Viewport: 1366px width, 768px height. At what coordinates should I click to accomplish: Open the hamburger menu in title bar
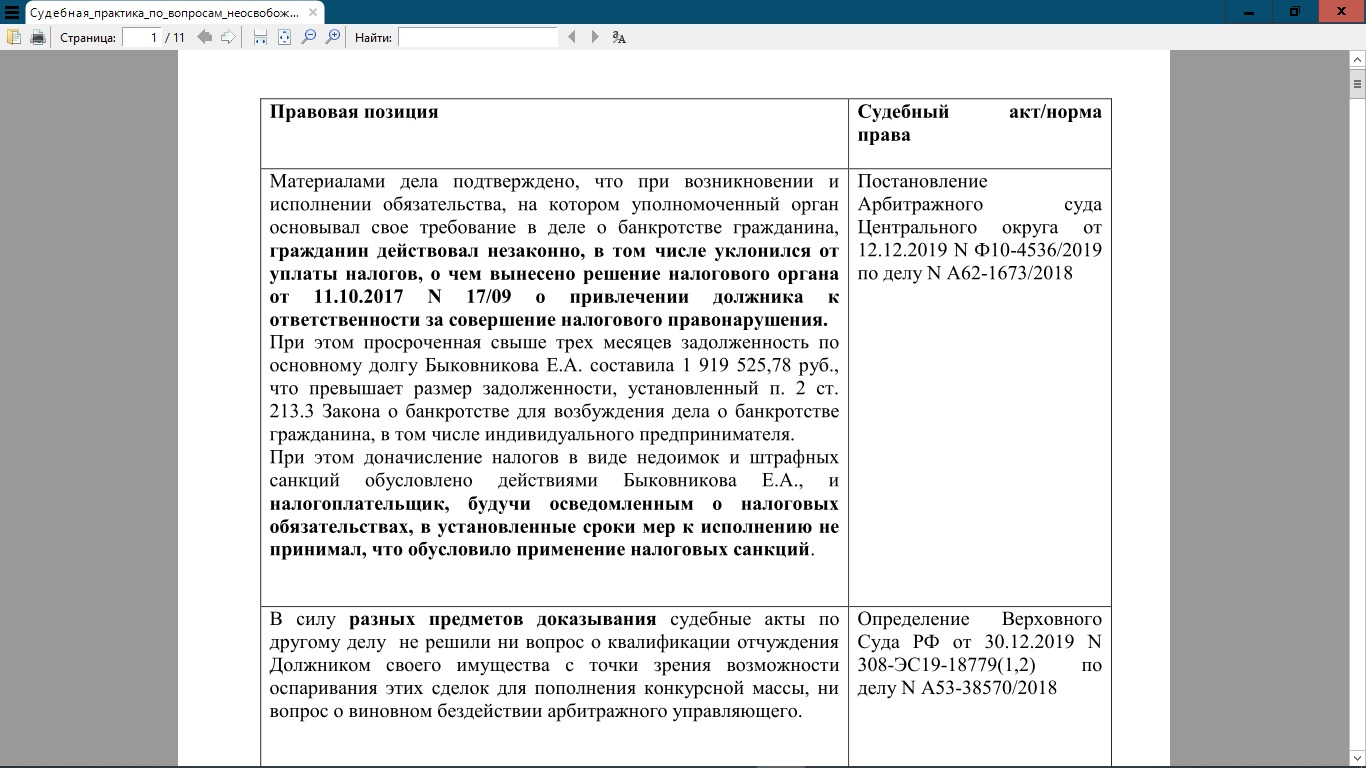[x=12, y=12]
